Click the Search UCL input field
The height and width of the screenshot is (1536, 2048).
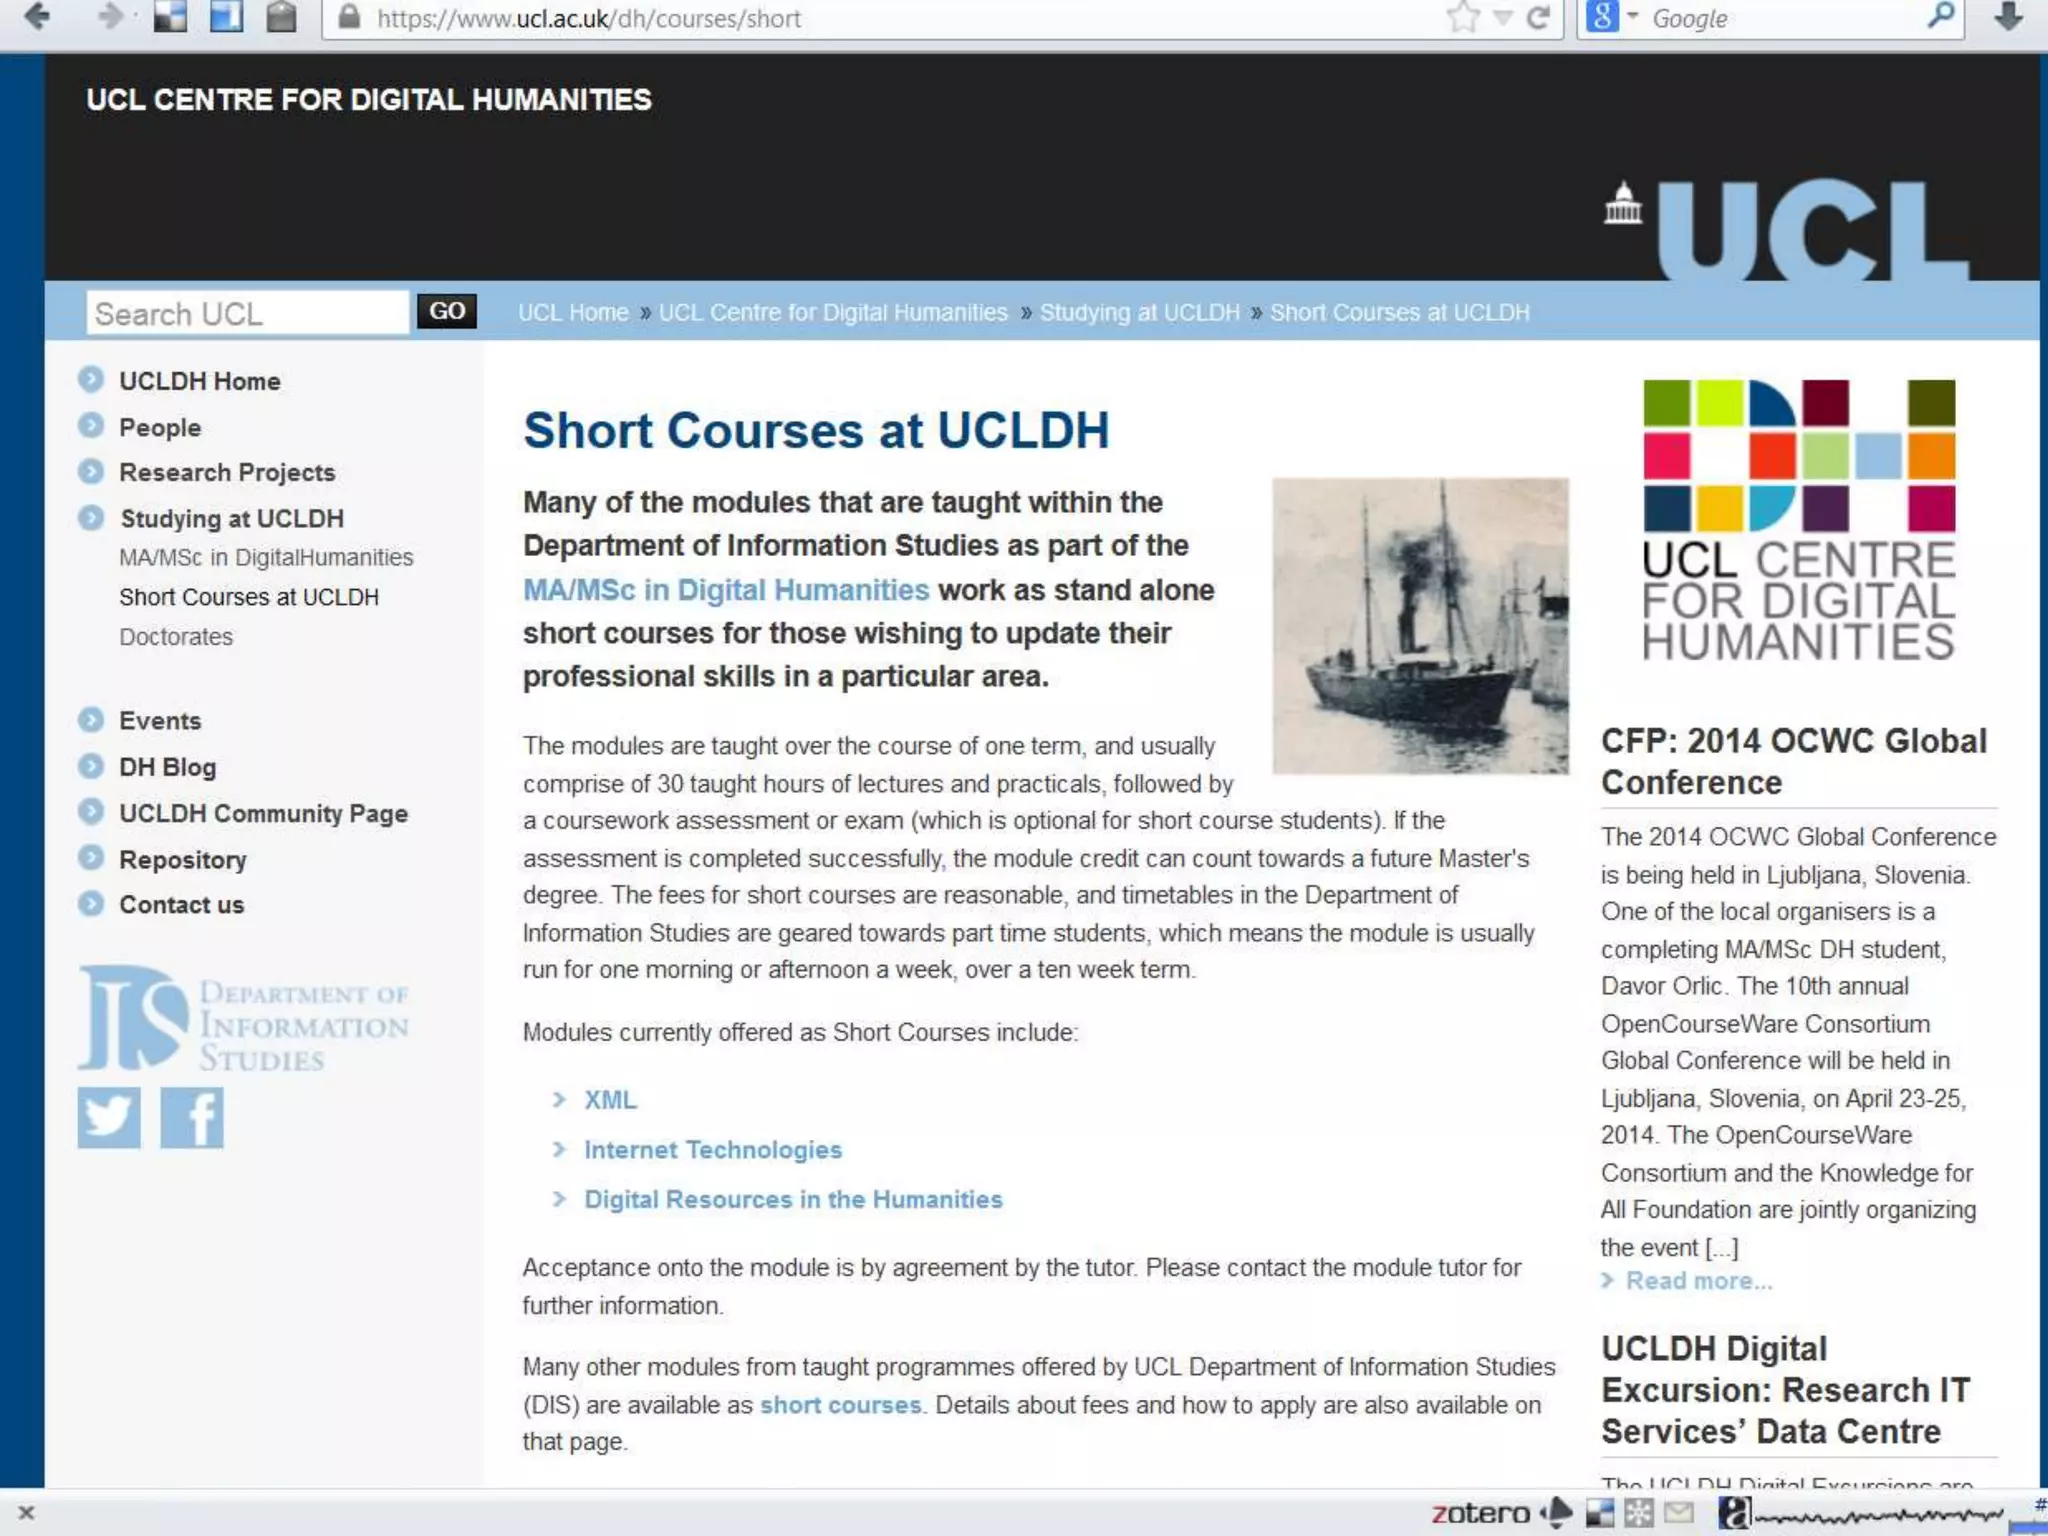248,313
